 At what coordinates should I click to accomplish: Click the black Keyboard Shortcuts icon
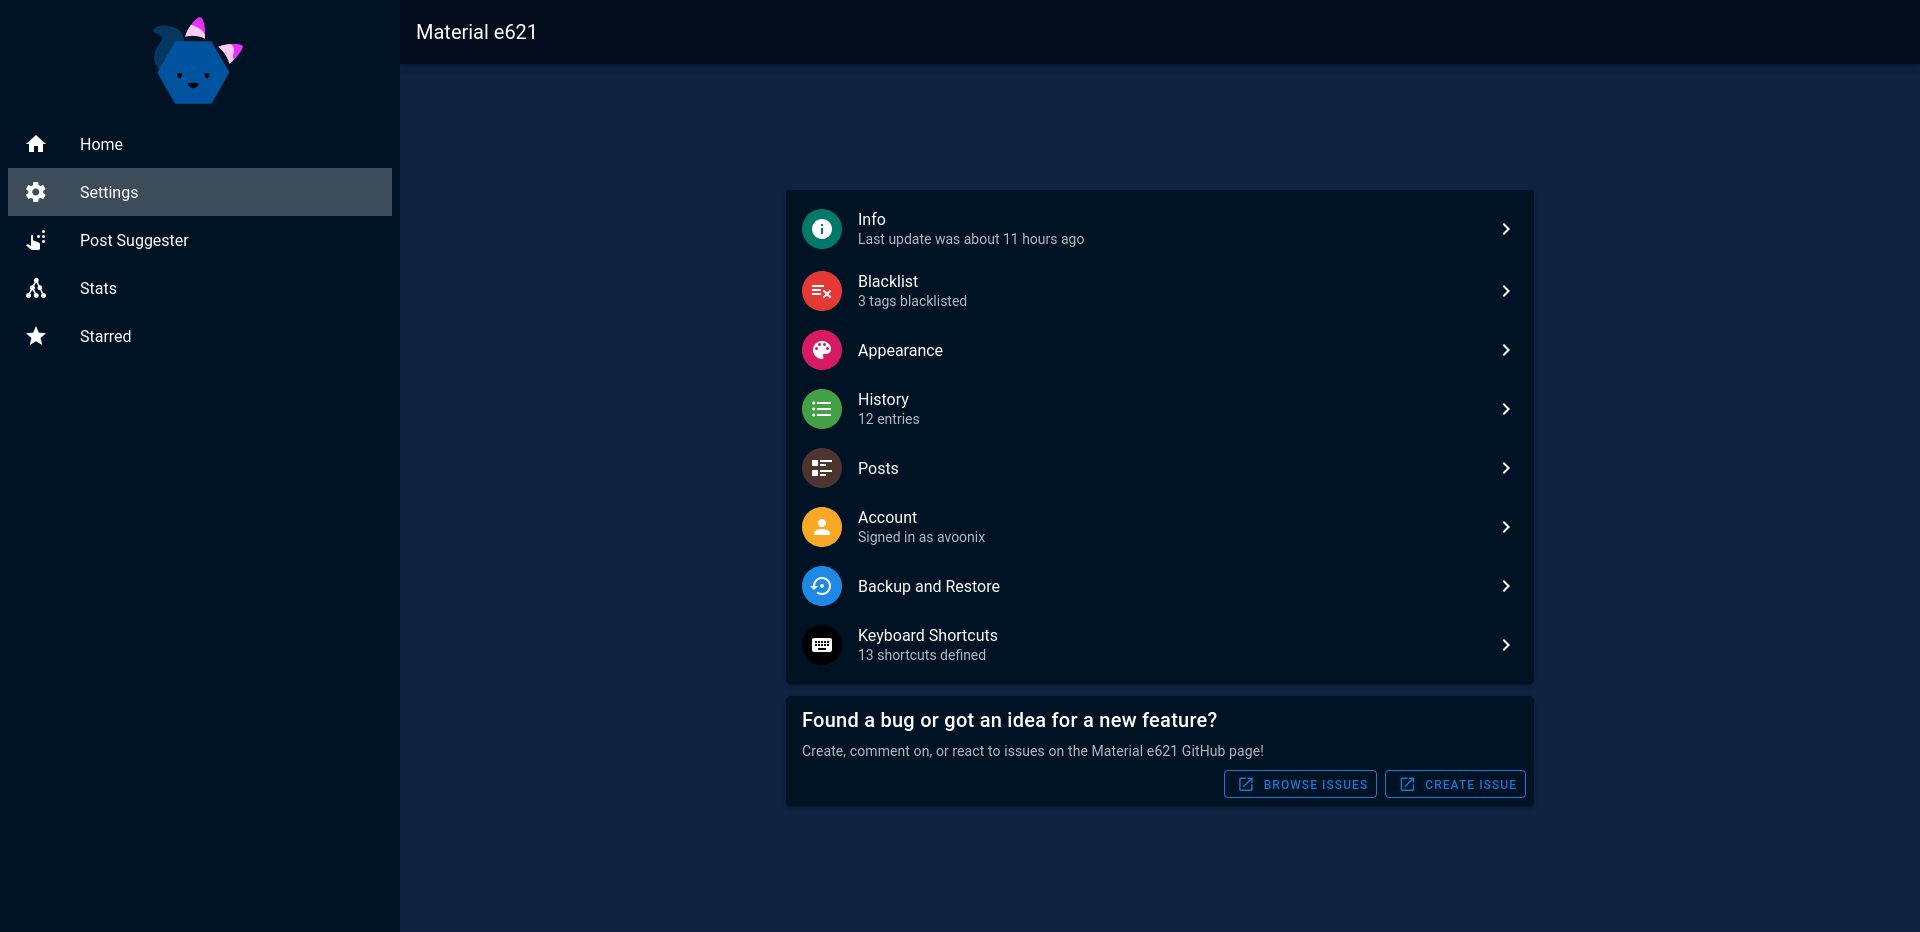[822, 645]
